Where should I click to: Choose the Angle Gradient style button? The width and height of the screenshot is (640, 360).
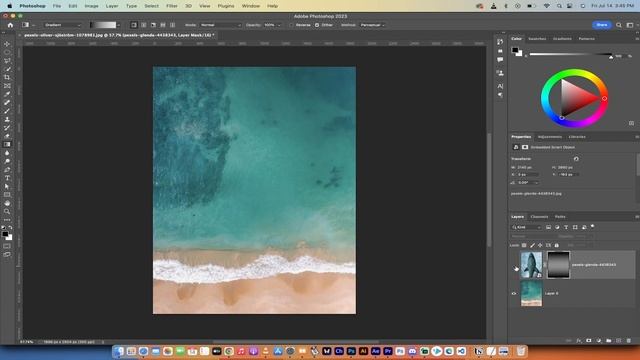153,25
